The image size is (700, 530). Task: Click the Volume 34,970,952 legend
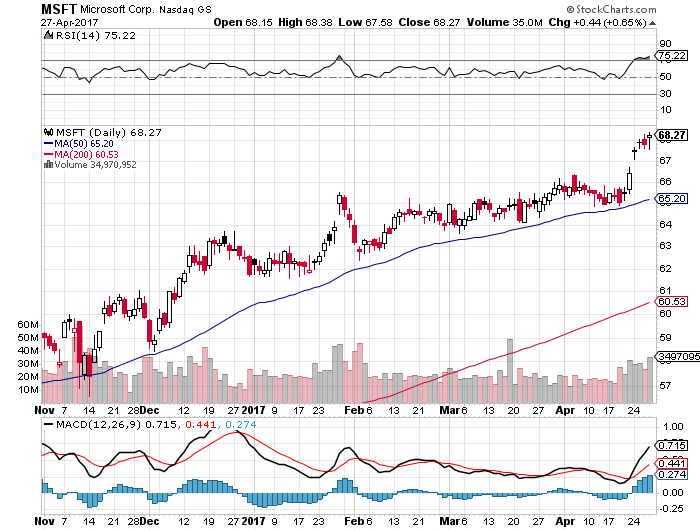coord(96,165)
